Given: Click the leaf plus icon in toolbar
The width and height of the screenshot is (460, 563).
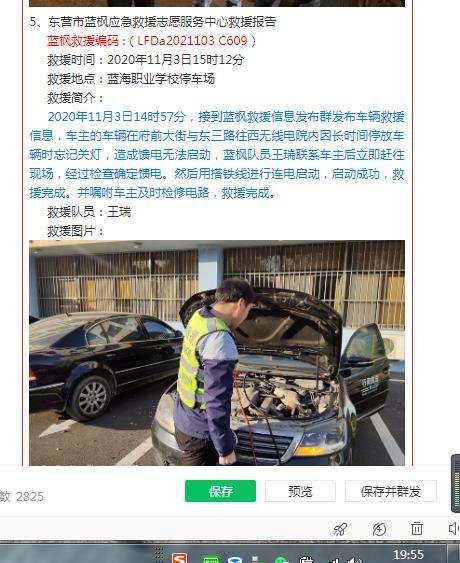Looking at the screenshot, I should tap(379, 529).
